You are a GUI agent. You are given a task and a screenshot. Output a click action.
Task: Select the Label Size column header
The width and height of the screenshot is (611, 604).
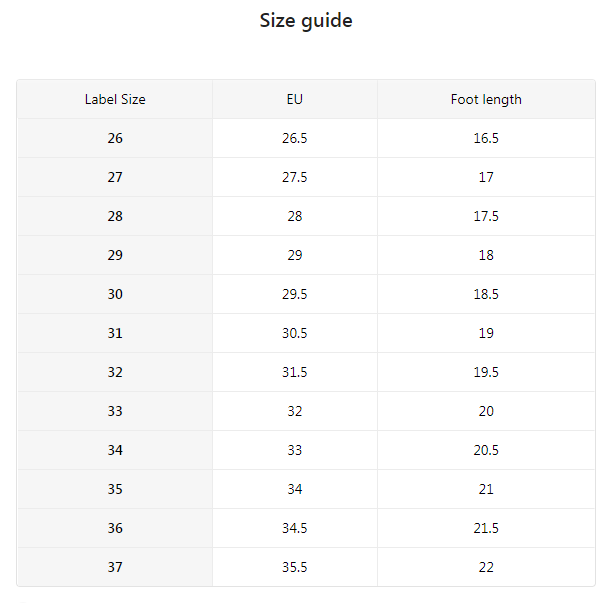point(115,99)
